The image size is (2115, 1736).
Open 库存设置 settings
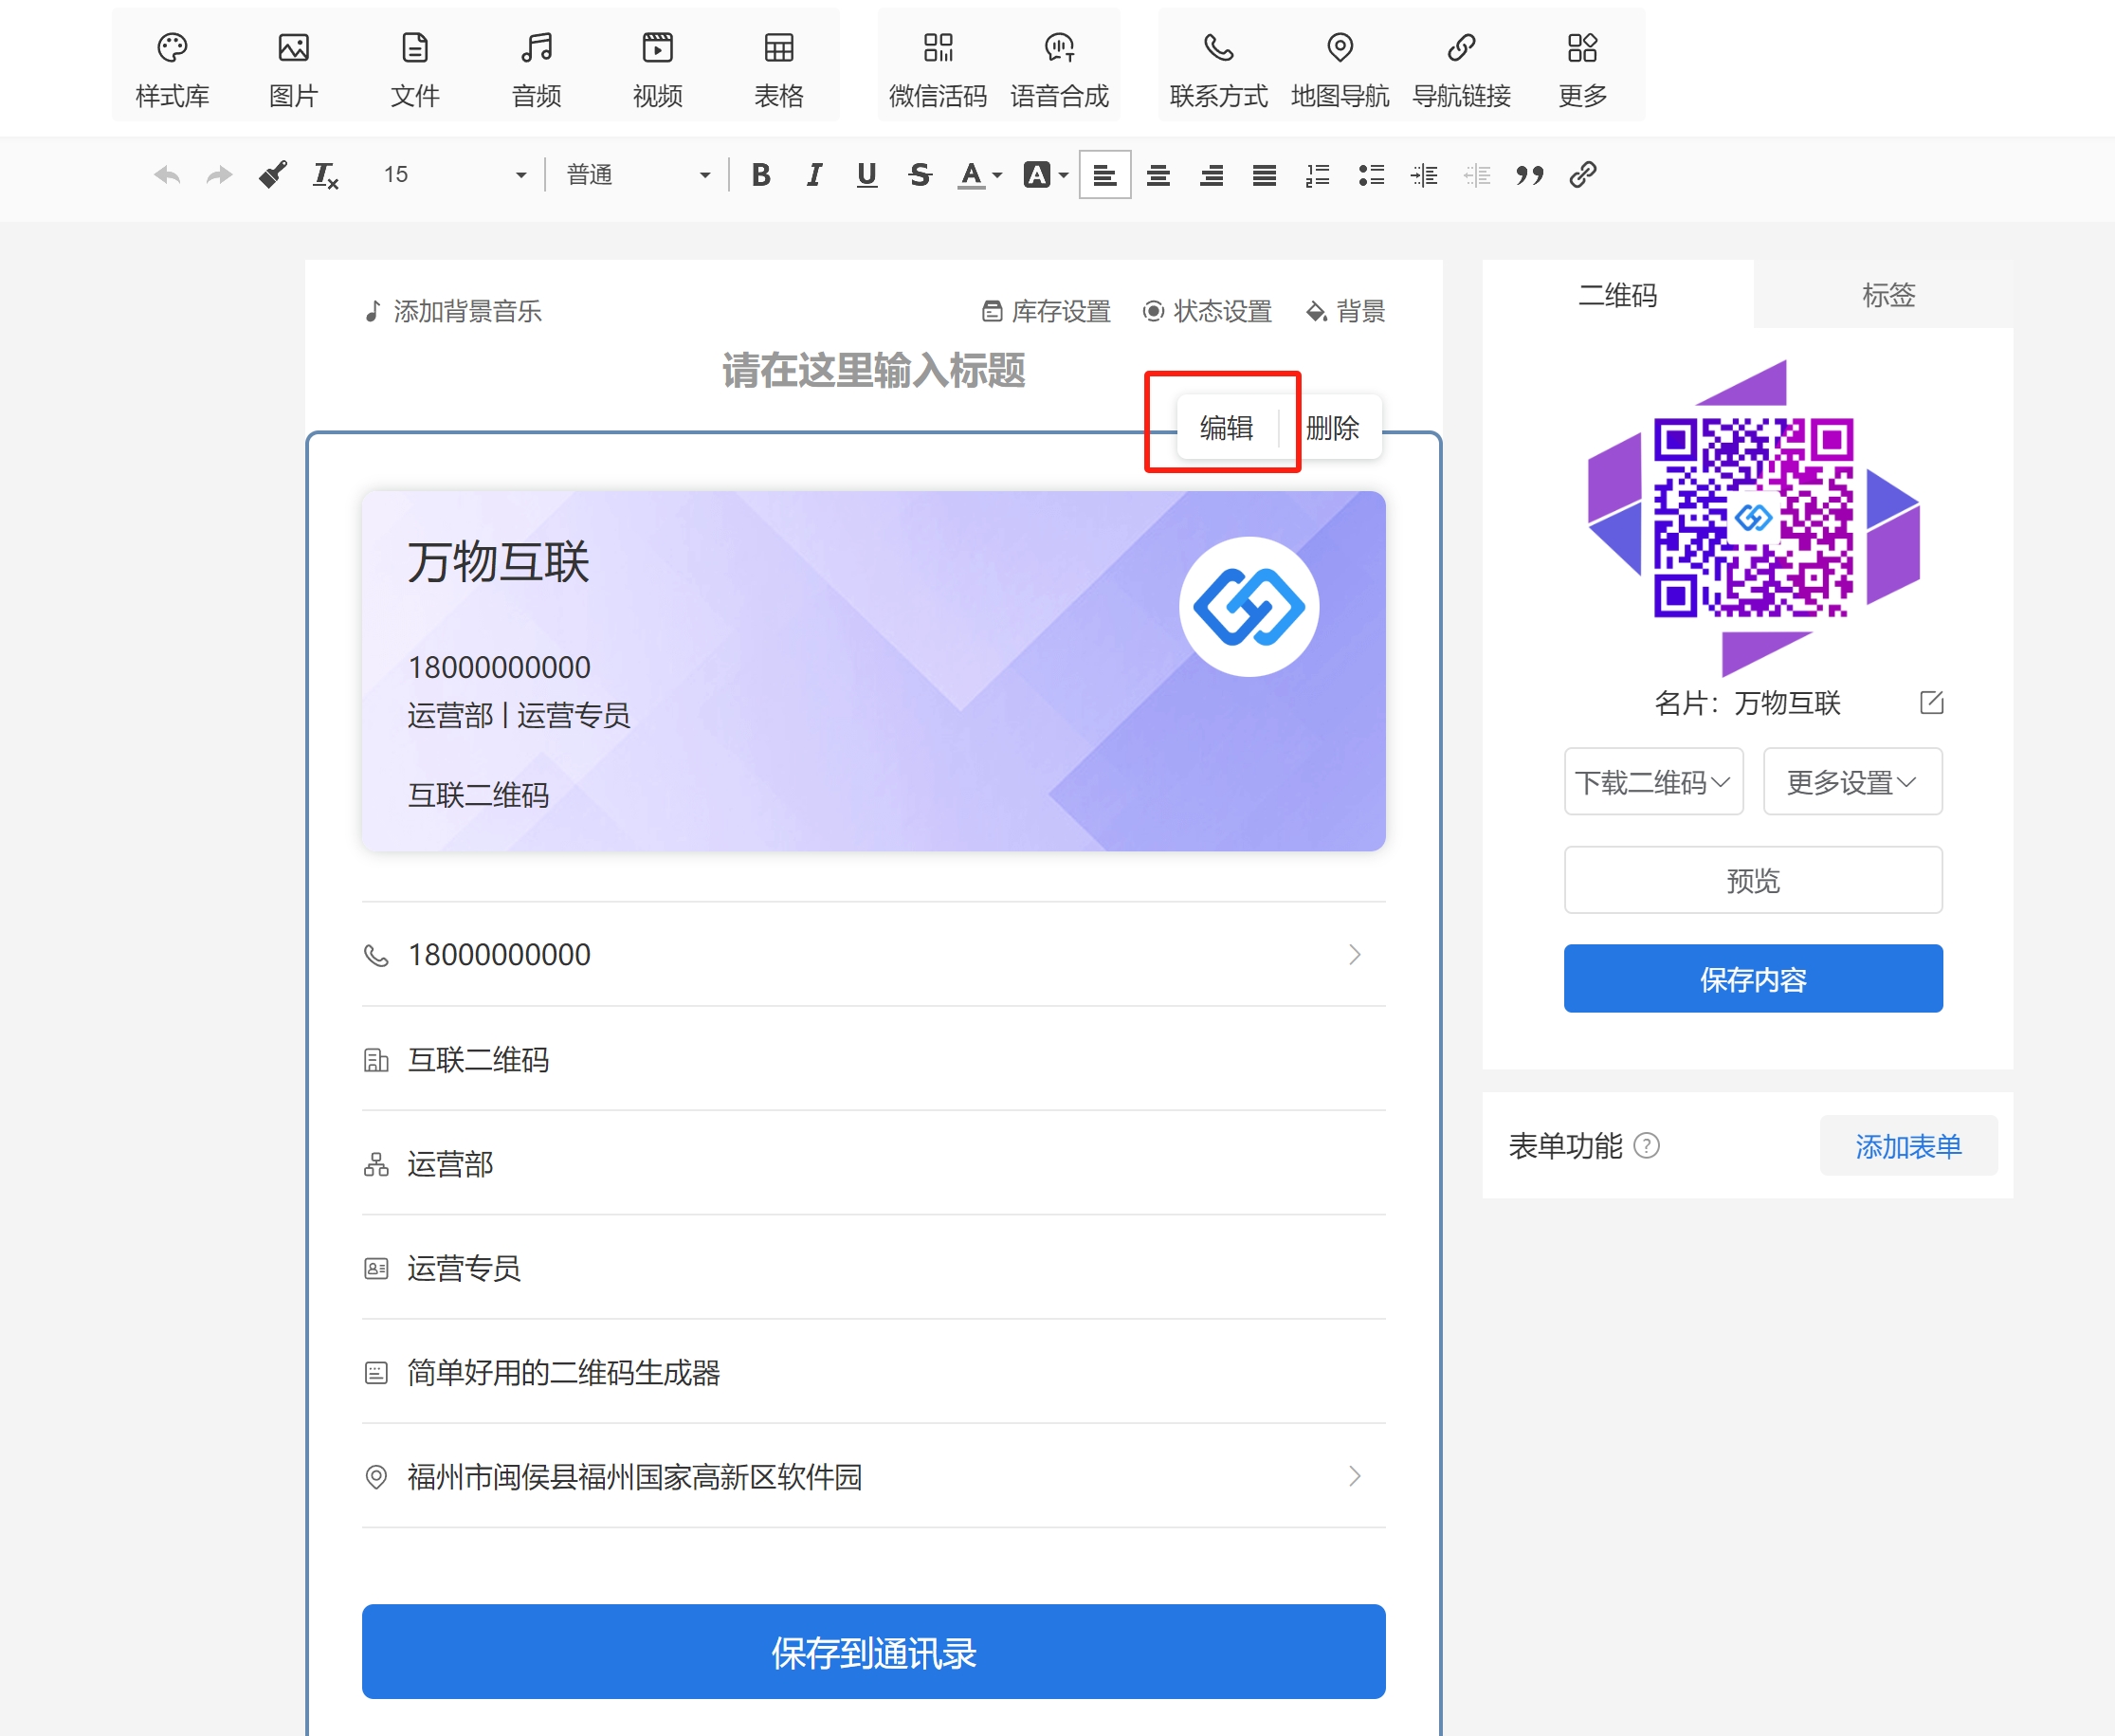pos(1046,311)
